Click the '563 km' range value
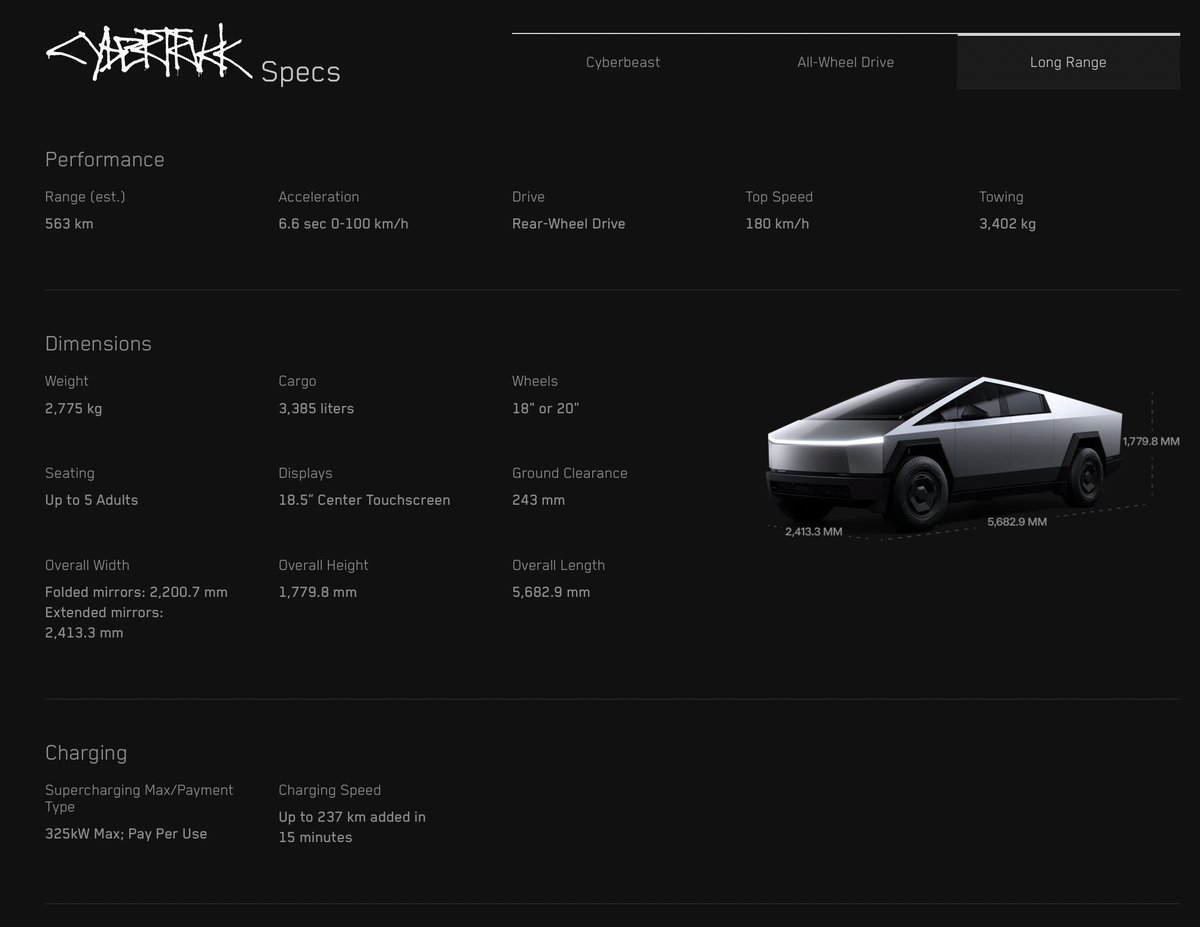The image size is (1200, 927). (x=69, y=224)
